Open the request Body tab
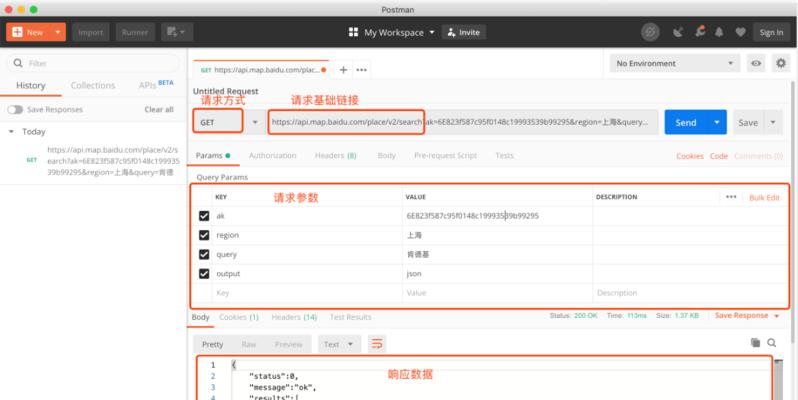This screenshot has width=798, height=400. pyautogui.click(x=386, y=155)
